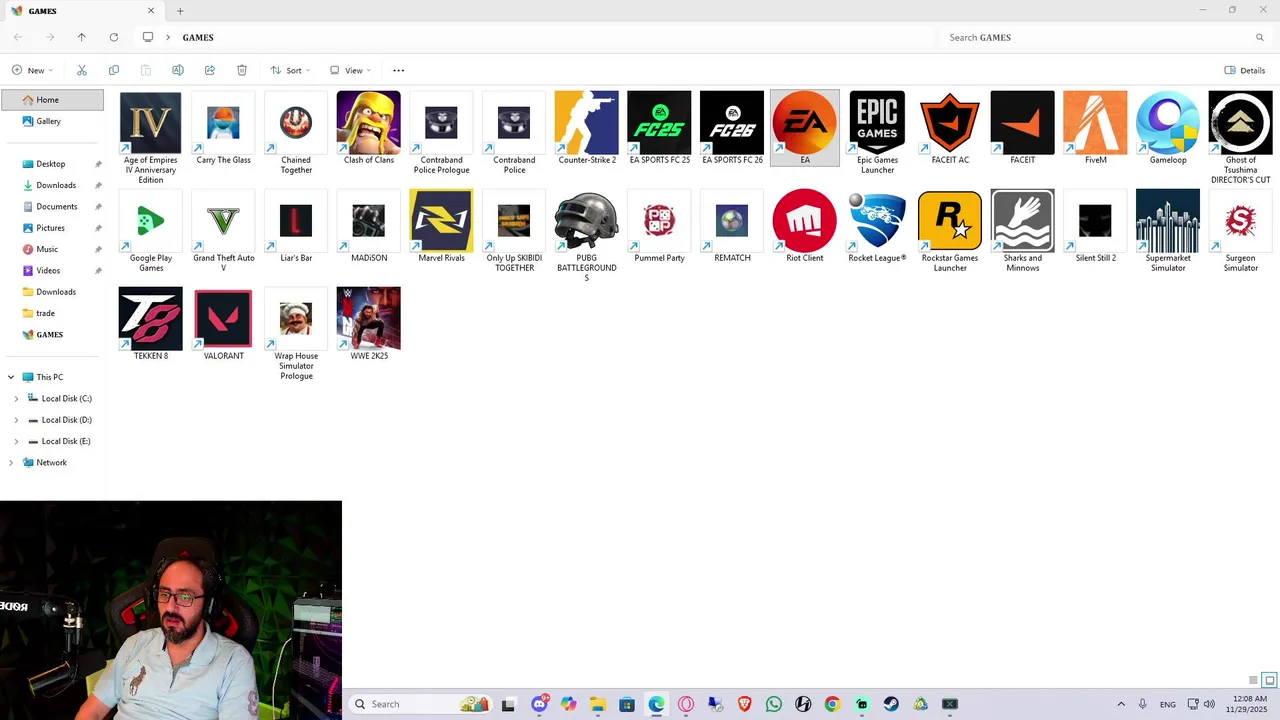
Task: Select the REMATCH game icon
Action: click(x=732, y=221)
